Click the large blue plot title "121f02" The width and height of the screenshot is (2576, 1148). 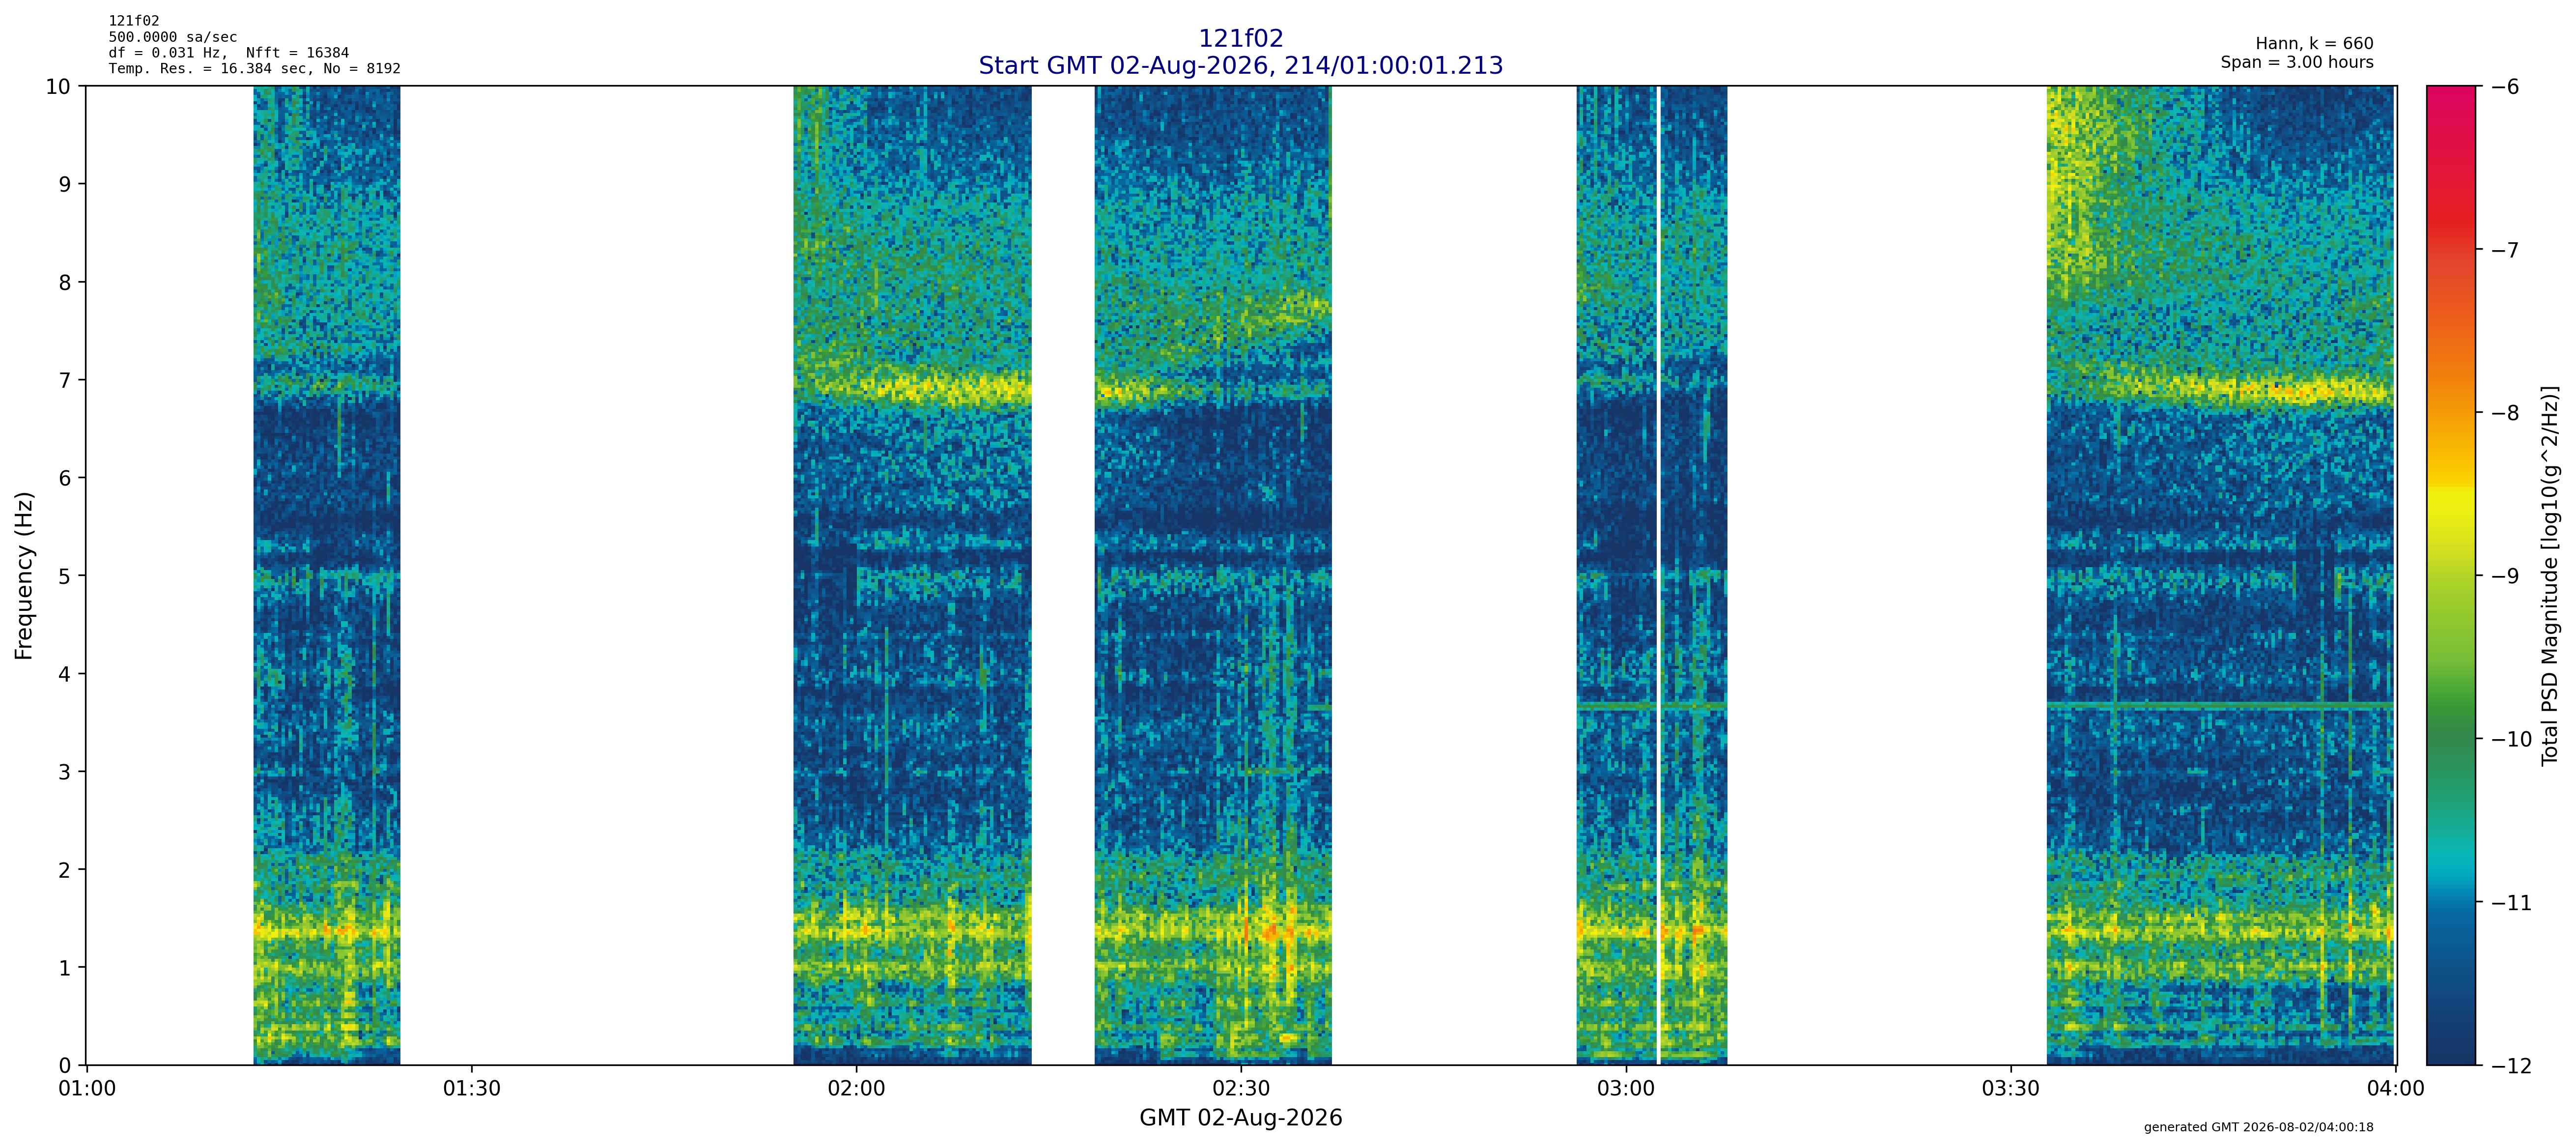pyautogui.click(x=1240, y=39)
